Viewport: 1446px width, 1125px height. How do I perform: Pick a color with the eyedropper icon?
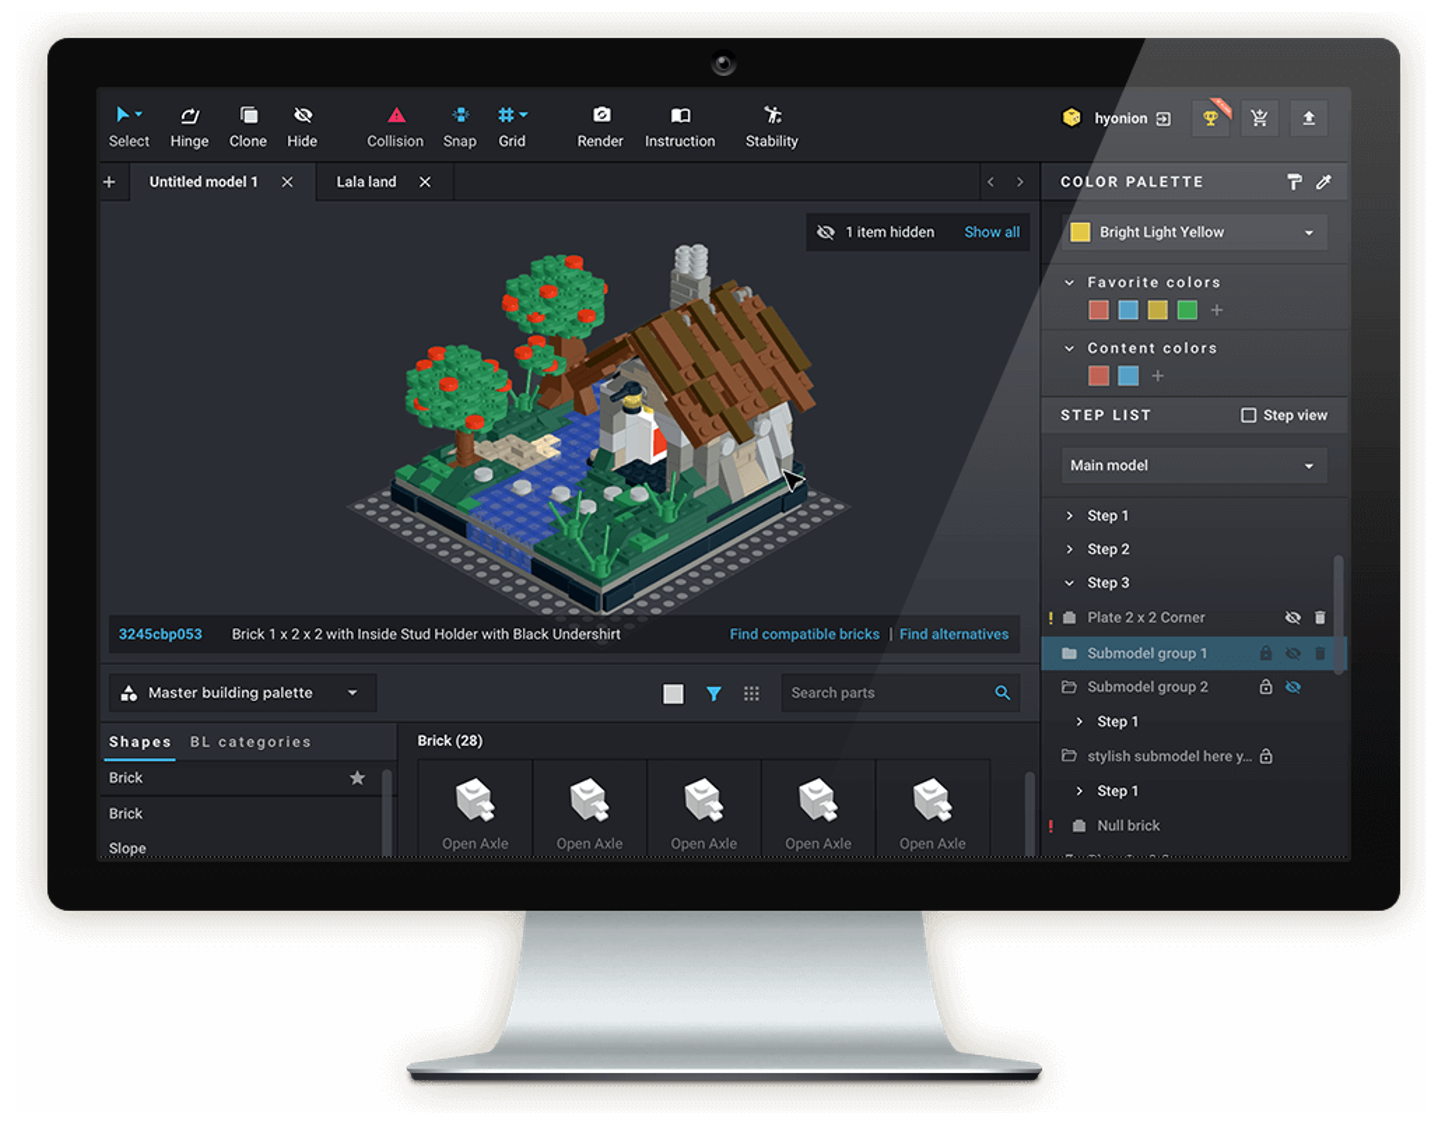1325,182
